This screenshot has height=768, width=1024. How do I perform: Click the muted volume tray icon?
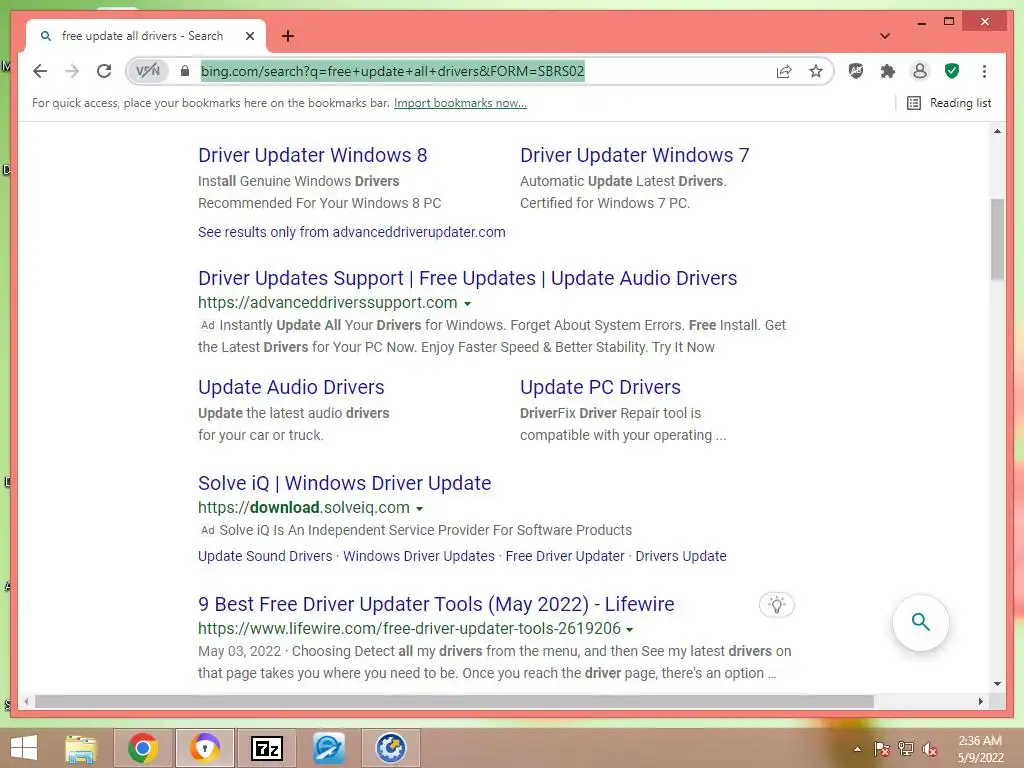930,749
